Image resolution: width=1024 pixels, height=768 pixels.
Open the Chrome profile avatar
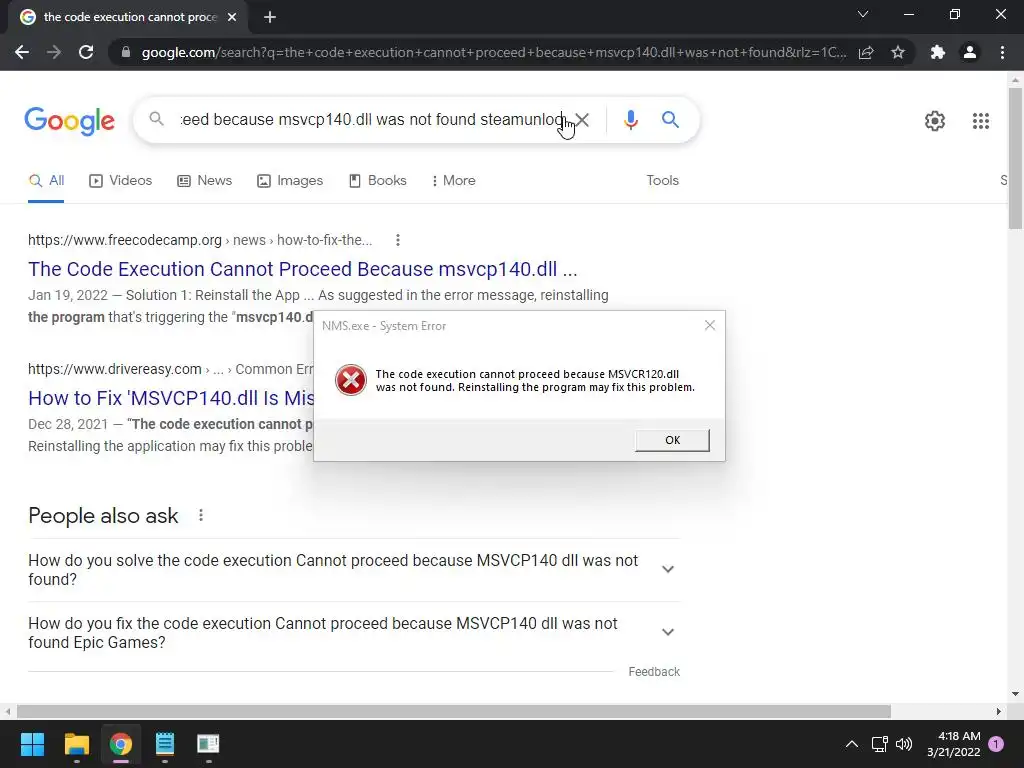tap(970, 52)
